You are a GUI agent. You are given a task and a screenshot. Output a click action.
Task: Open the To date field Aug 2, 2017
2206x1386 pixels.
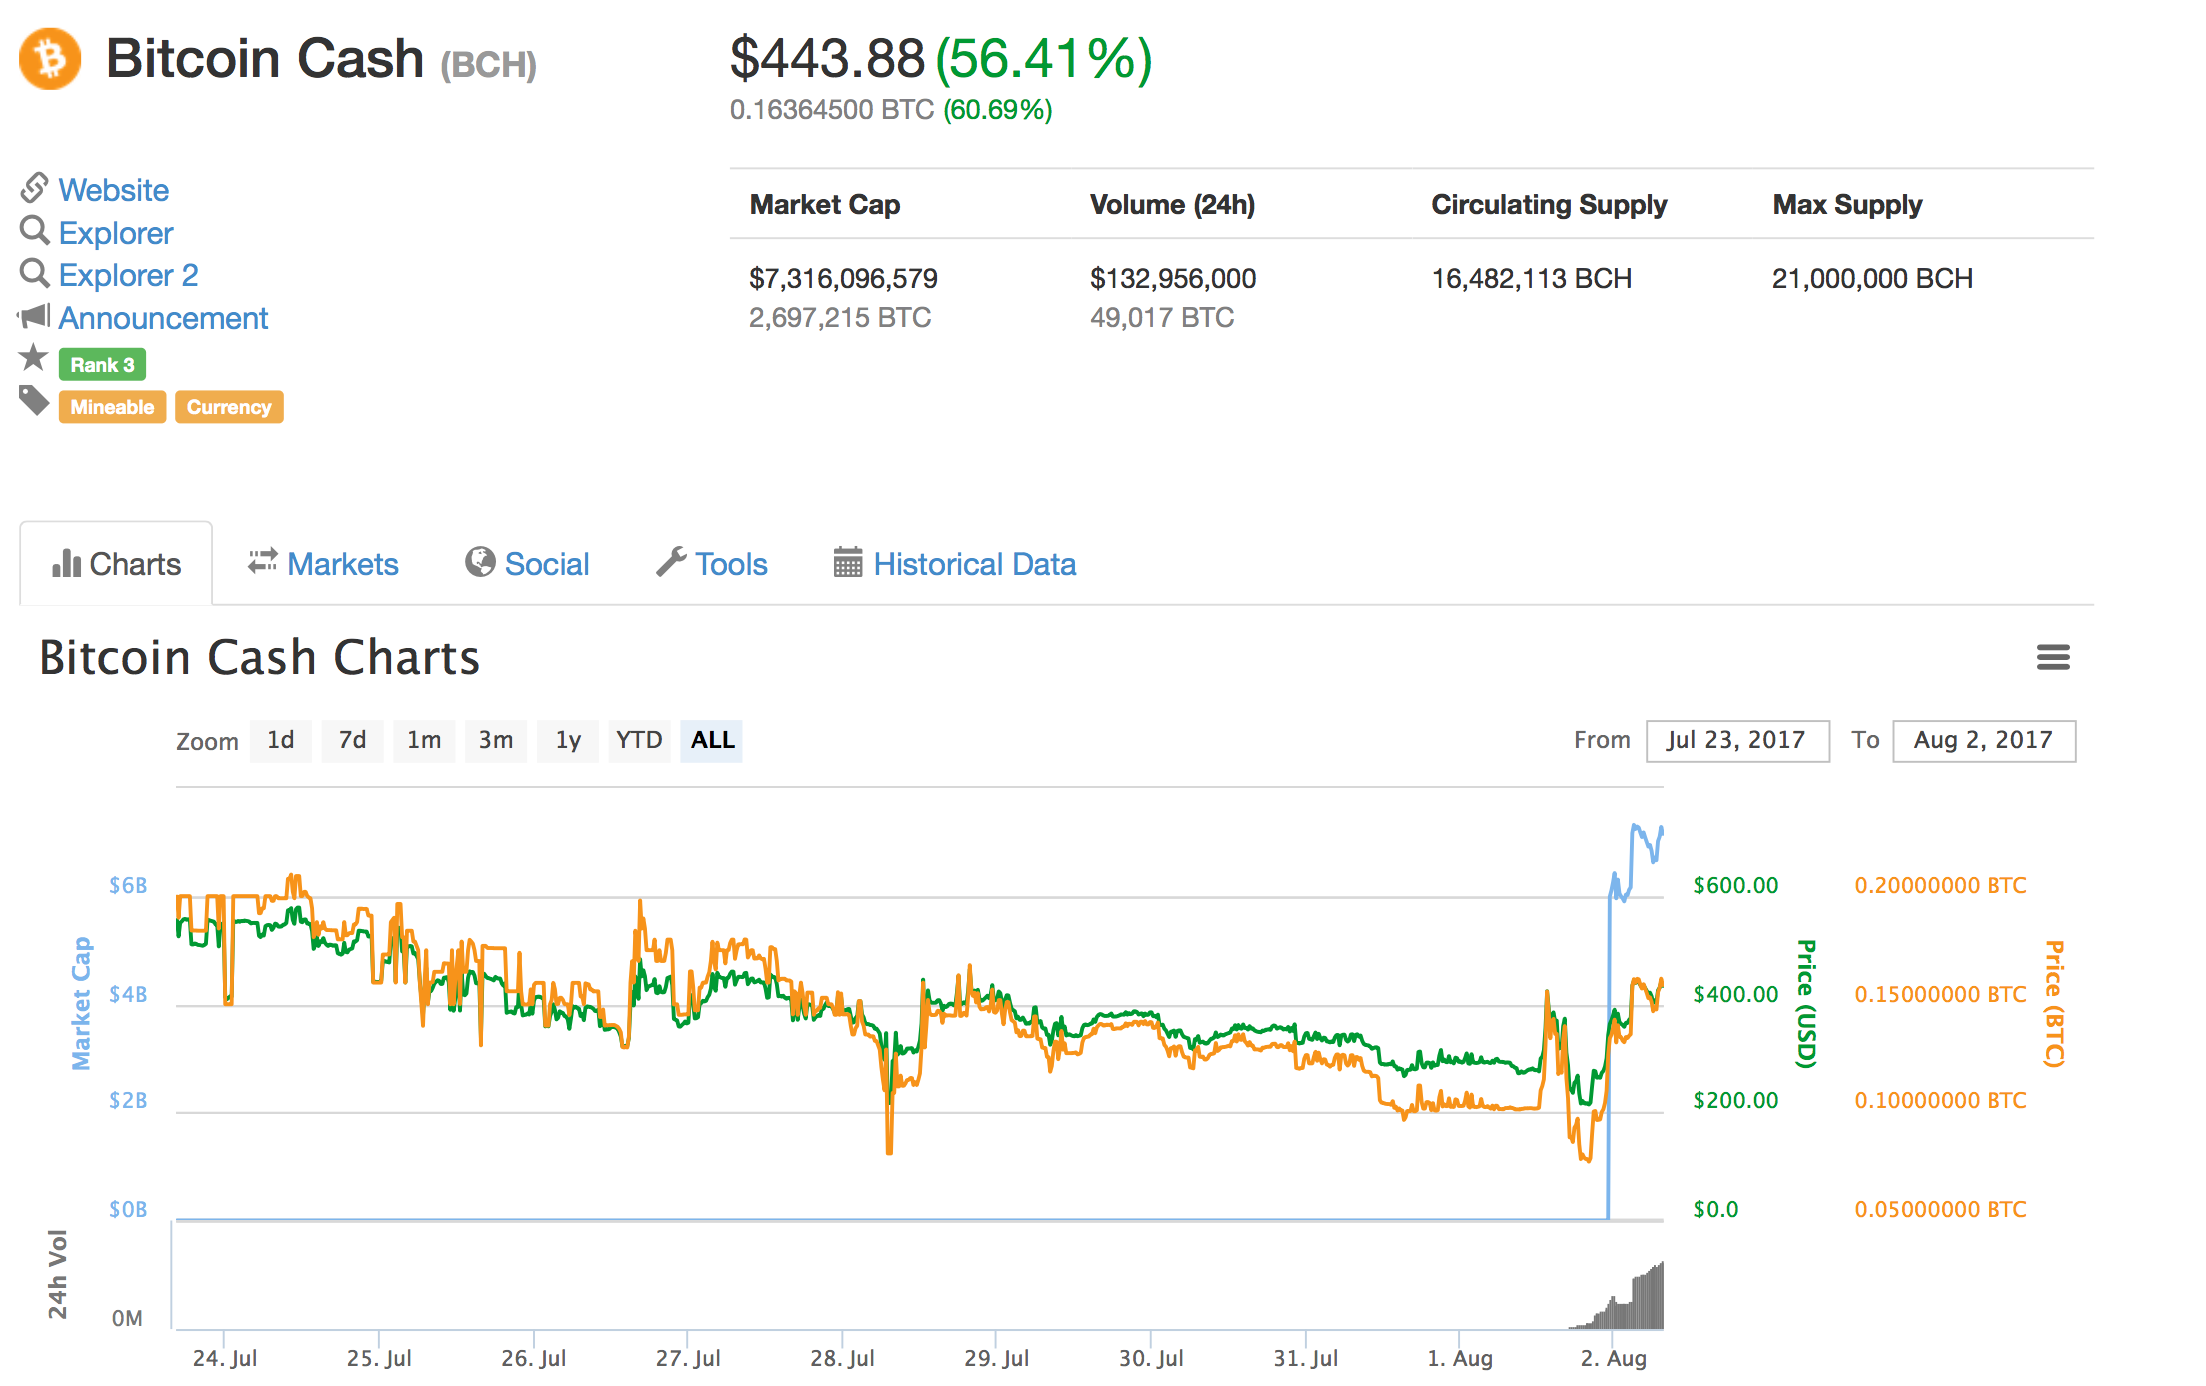[x=1983, y=741]
